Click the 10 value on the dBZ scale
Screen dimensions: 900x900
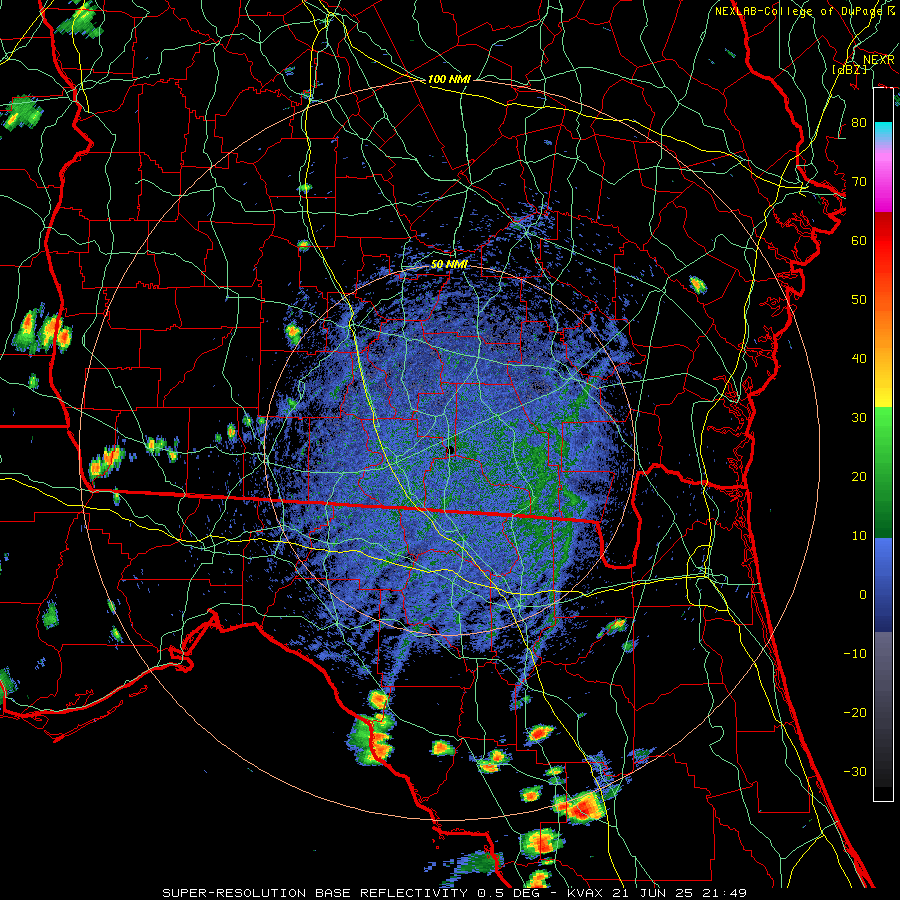[859, 536]
